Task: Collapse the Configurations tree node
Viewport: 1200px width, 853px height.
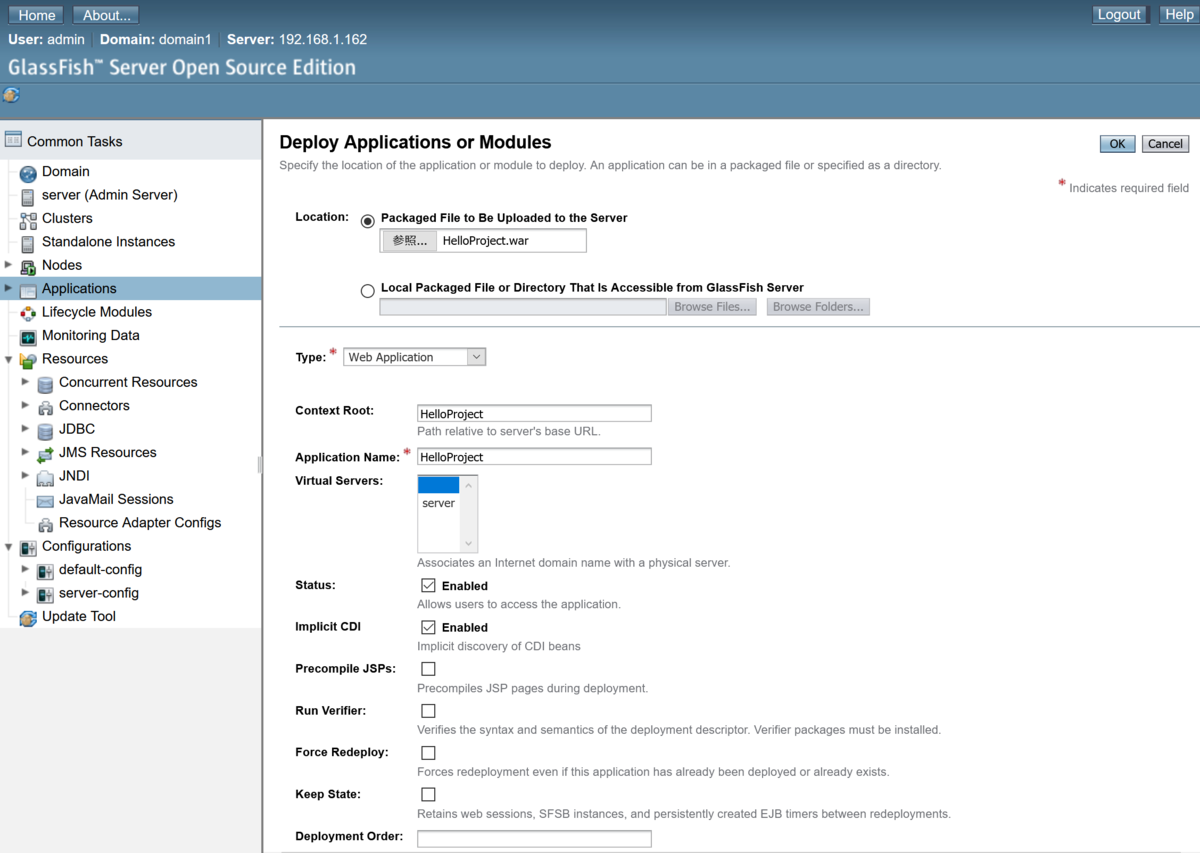Action: [9, 546]
